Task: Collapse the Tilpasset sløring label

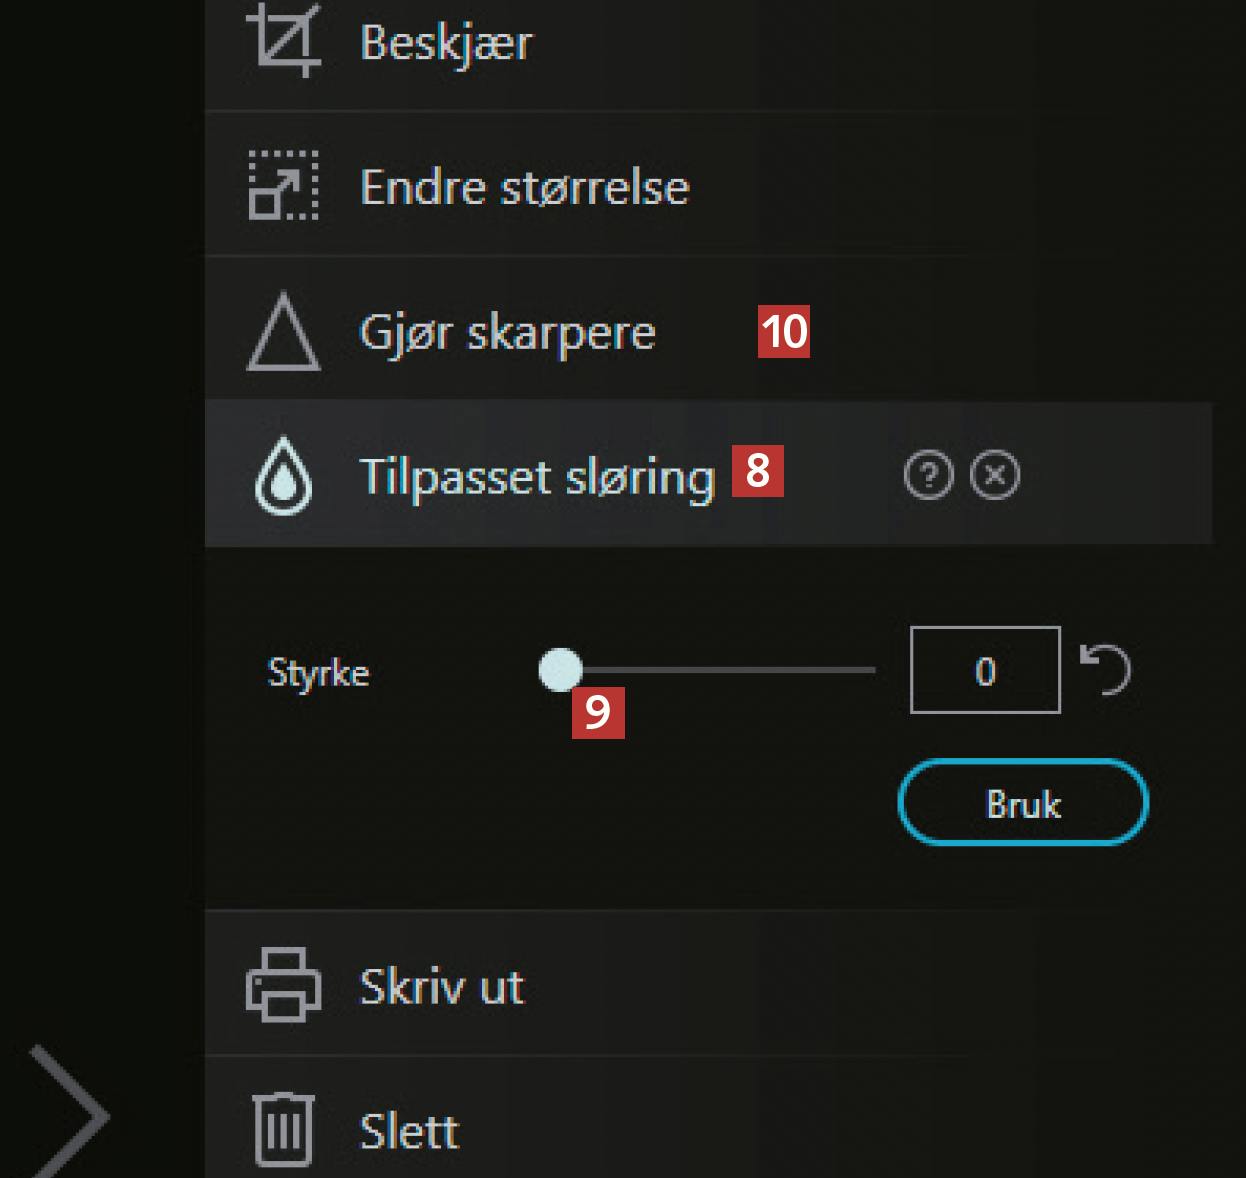Action: coord(537,477)
